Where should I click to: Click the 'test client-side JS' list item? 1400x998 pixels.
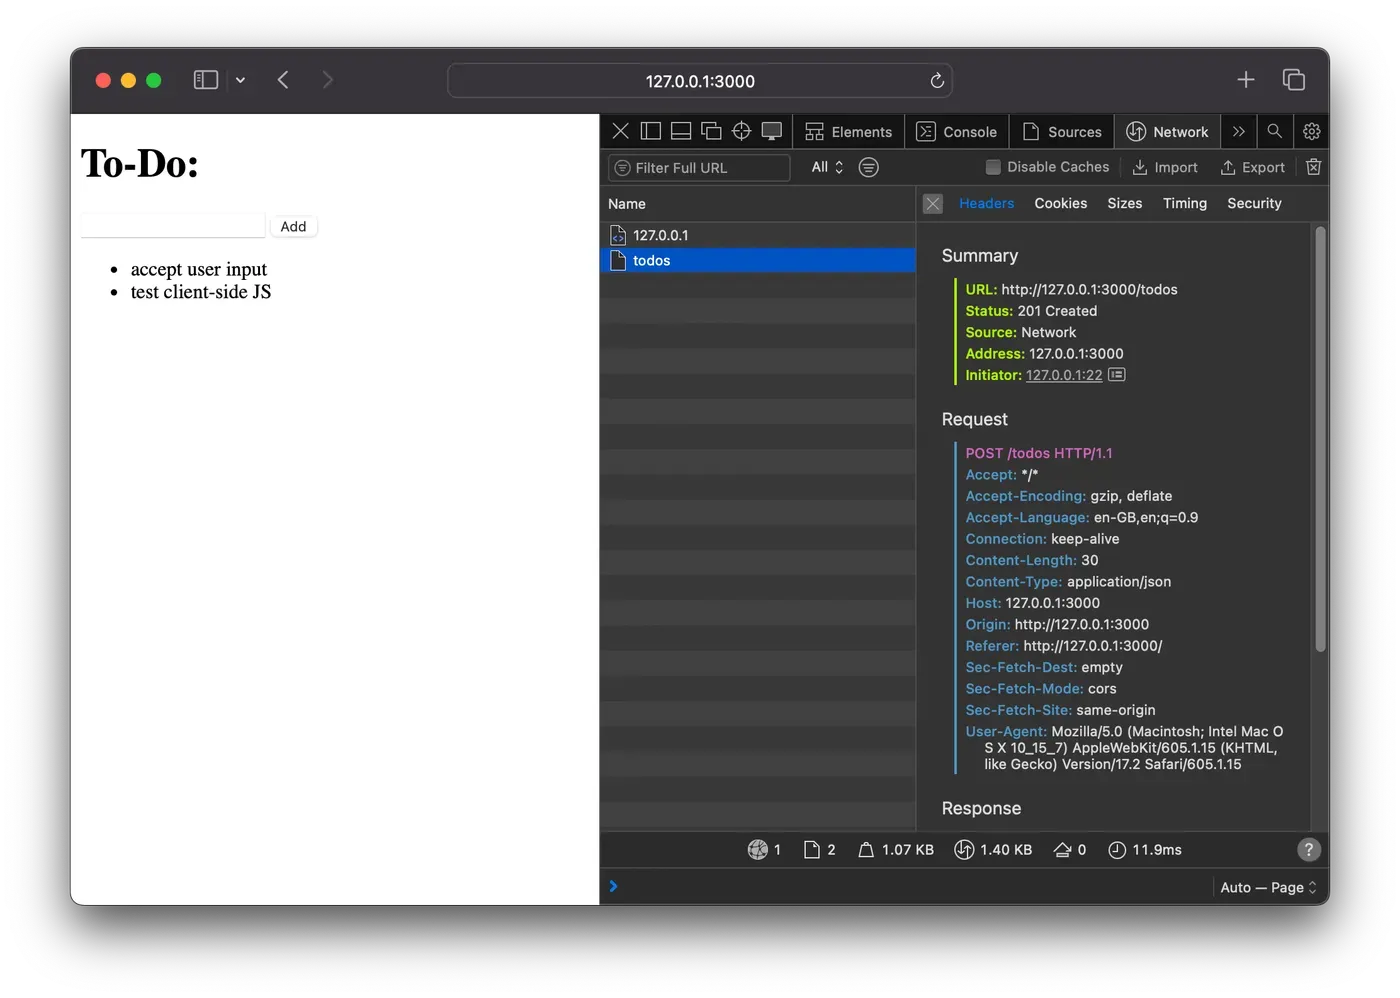201,292
